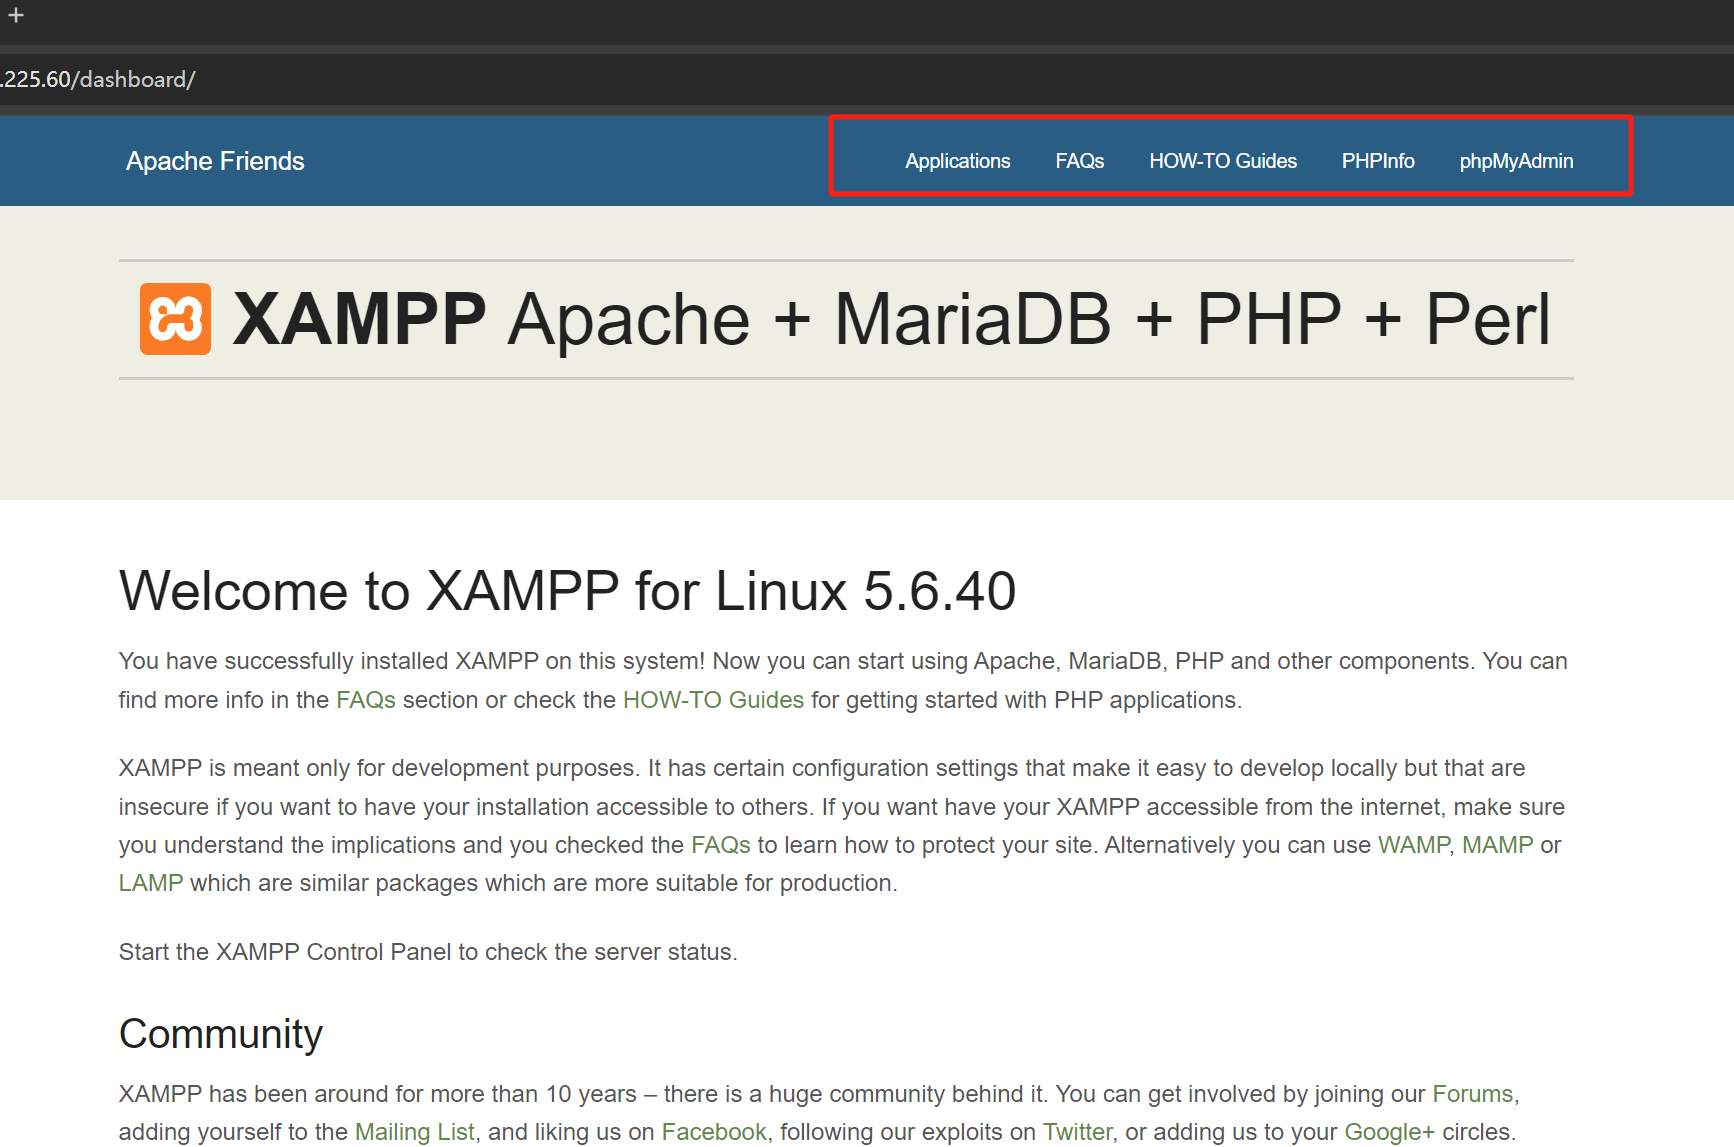Open the Facebook link
Viewport: 1734px width, 1147px height.
click(714, 1132)
